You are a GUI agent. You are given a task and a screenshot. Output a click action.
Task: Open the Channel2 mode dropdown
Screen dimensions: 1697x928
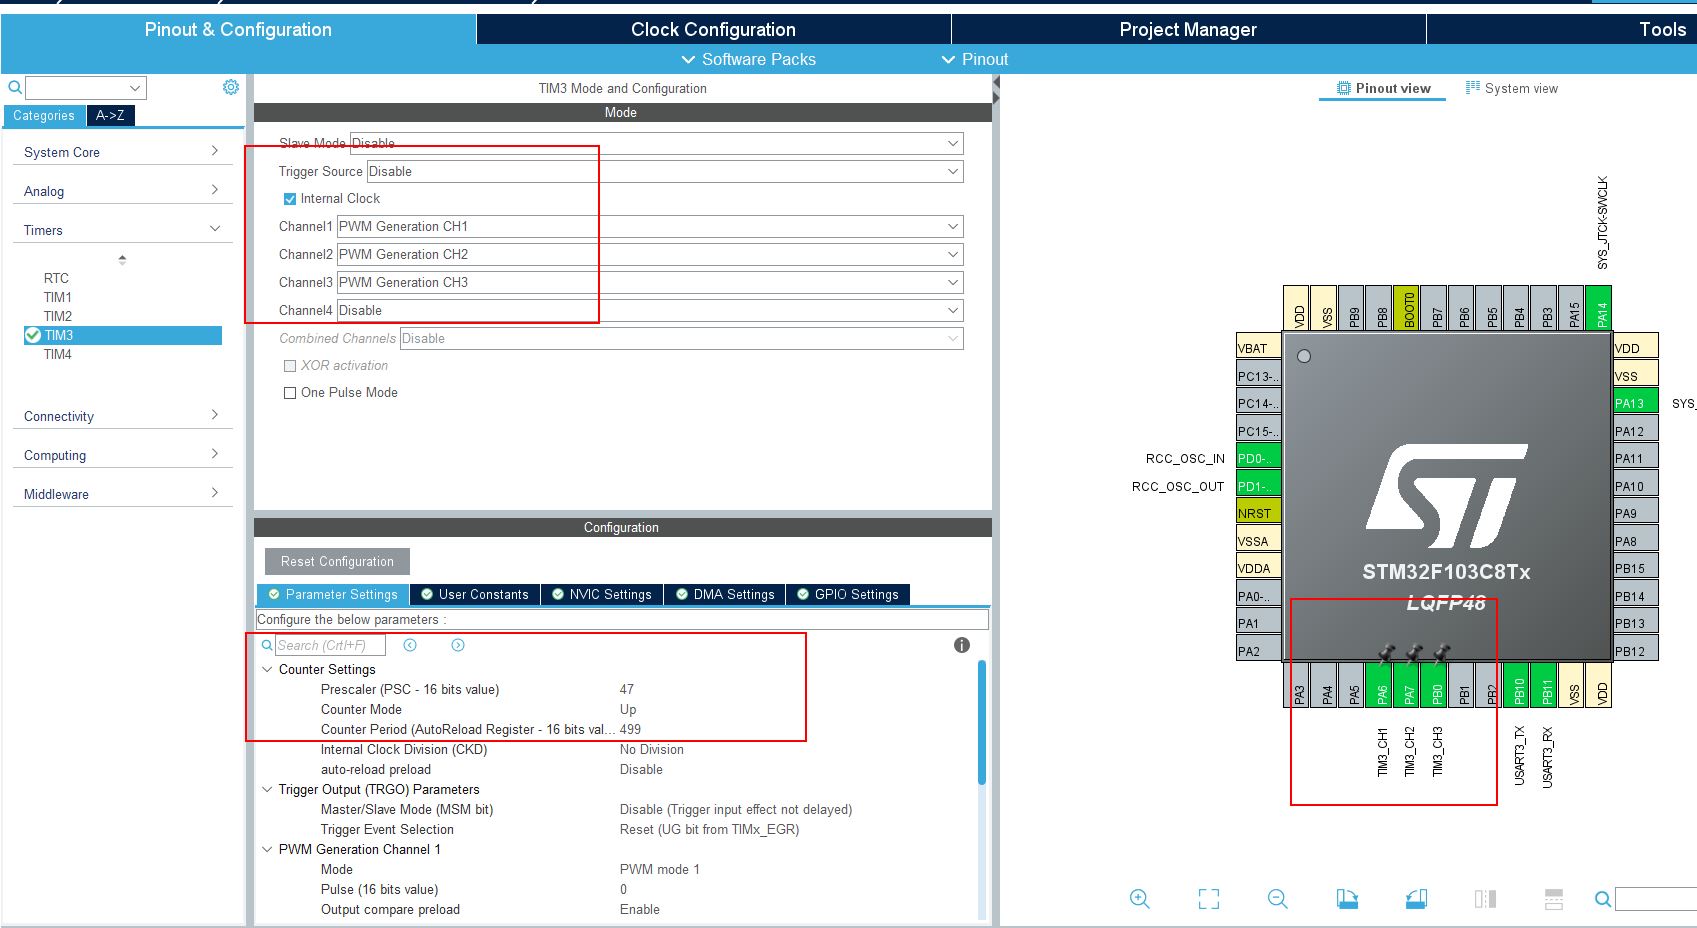[x=650, y=254]
